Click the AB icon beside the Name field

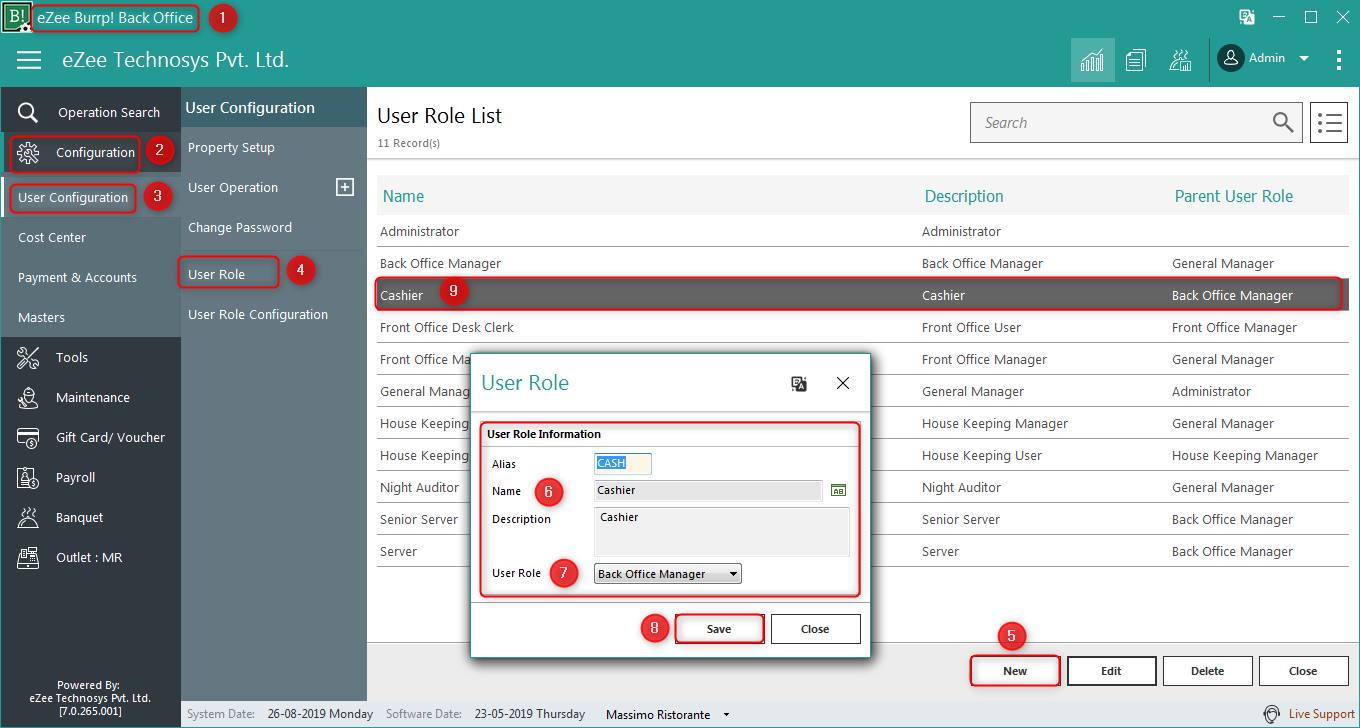(x=838, y=490)
